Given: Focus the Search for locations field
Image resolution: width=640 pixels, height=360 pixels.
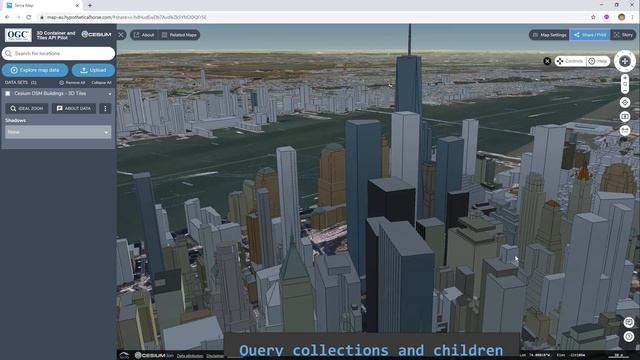Looking at the screenshot, I should (x=58, y=53).
